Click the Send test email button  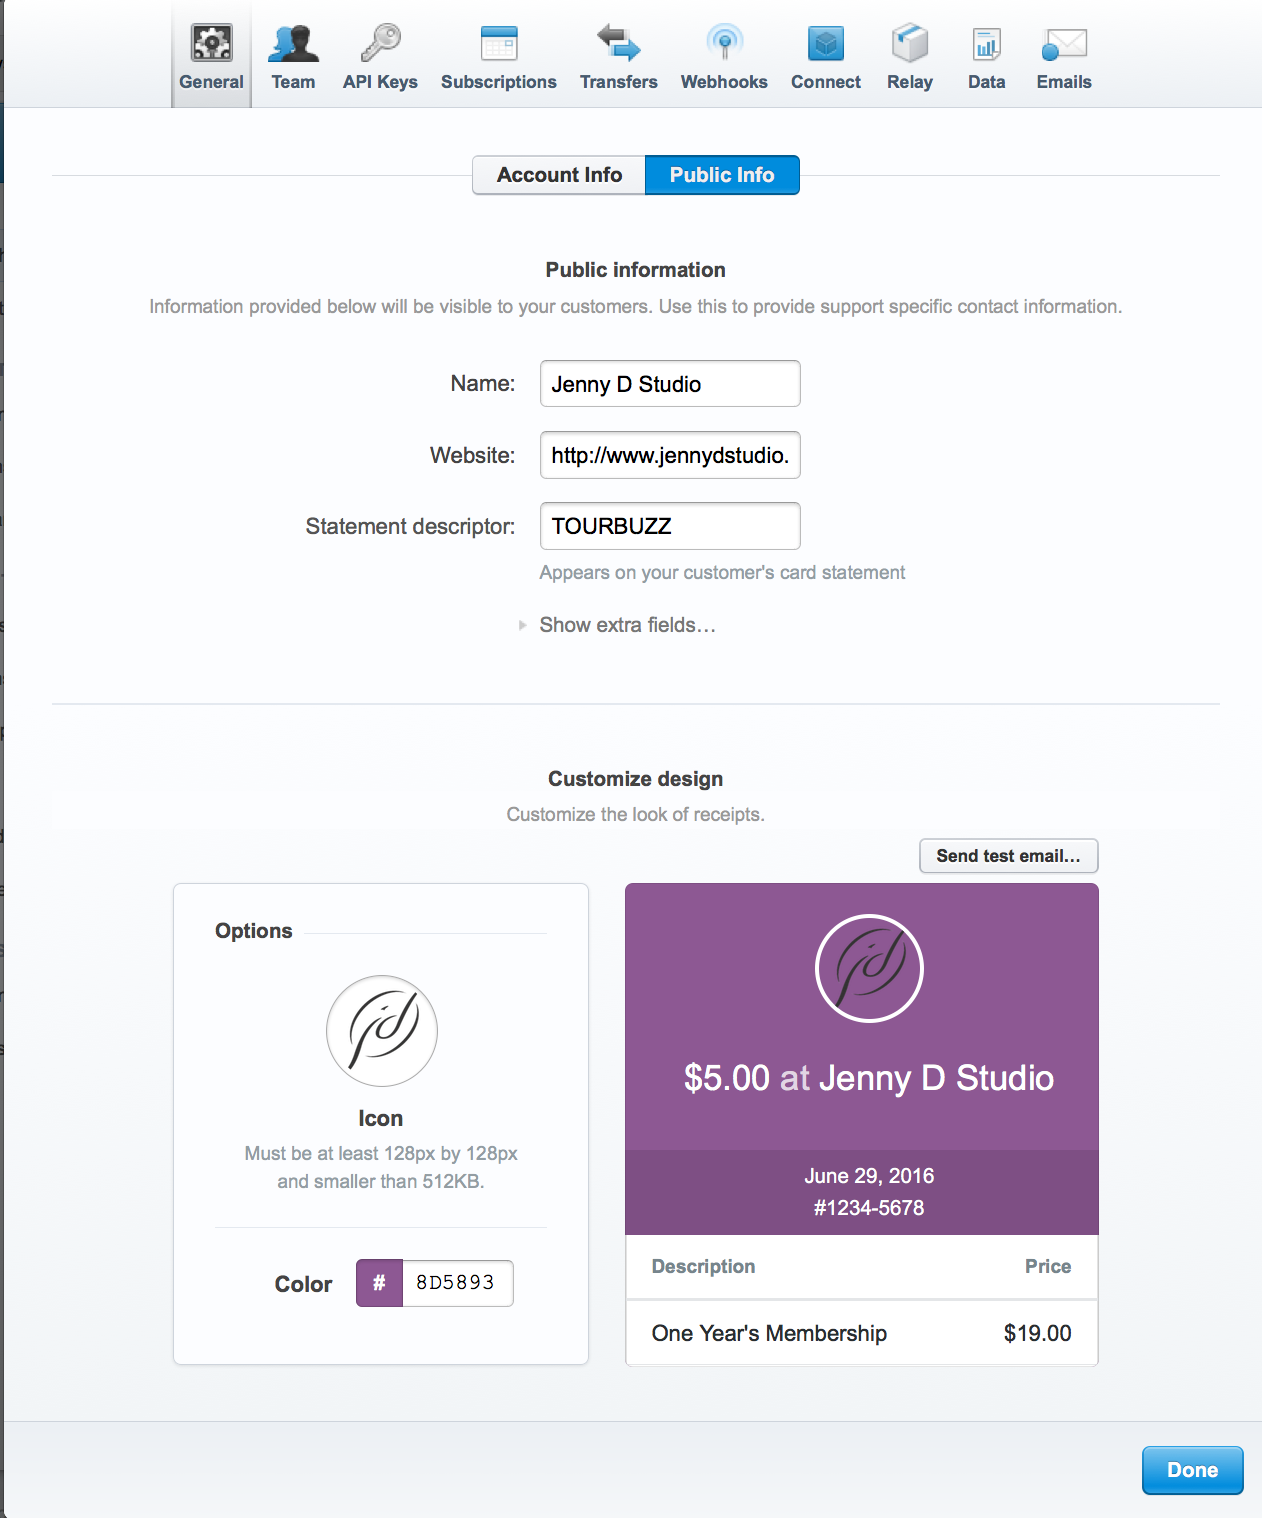pyautogui.click(x=1008, y=856)
